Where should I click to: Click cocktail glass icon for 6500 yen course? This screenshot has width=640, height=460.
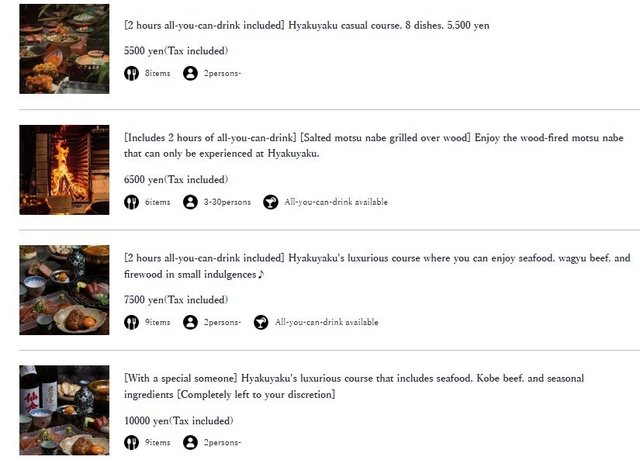270,202
